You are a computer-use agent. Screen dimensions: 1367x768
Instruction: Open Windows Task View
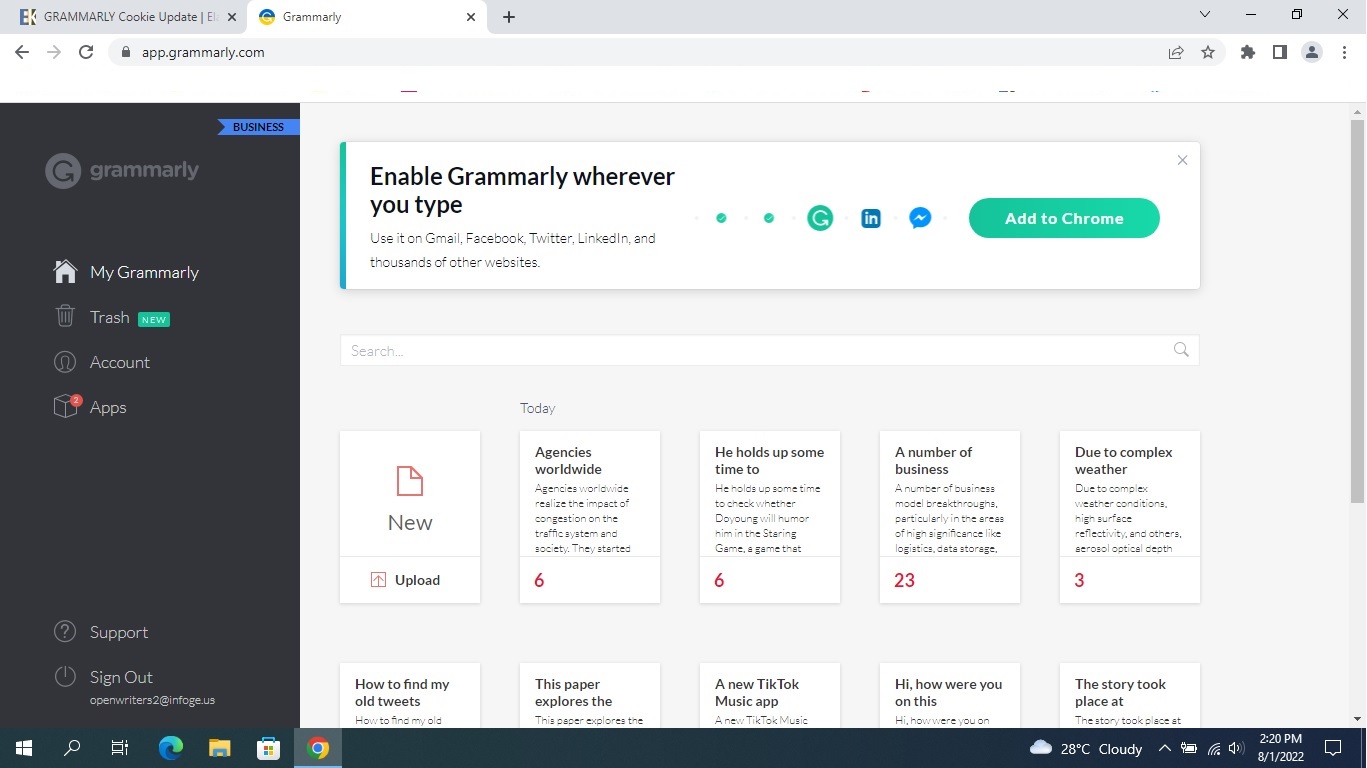pyautogui.click(x=120, y=748)
